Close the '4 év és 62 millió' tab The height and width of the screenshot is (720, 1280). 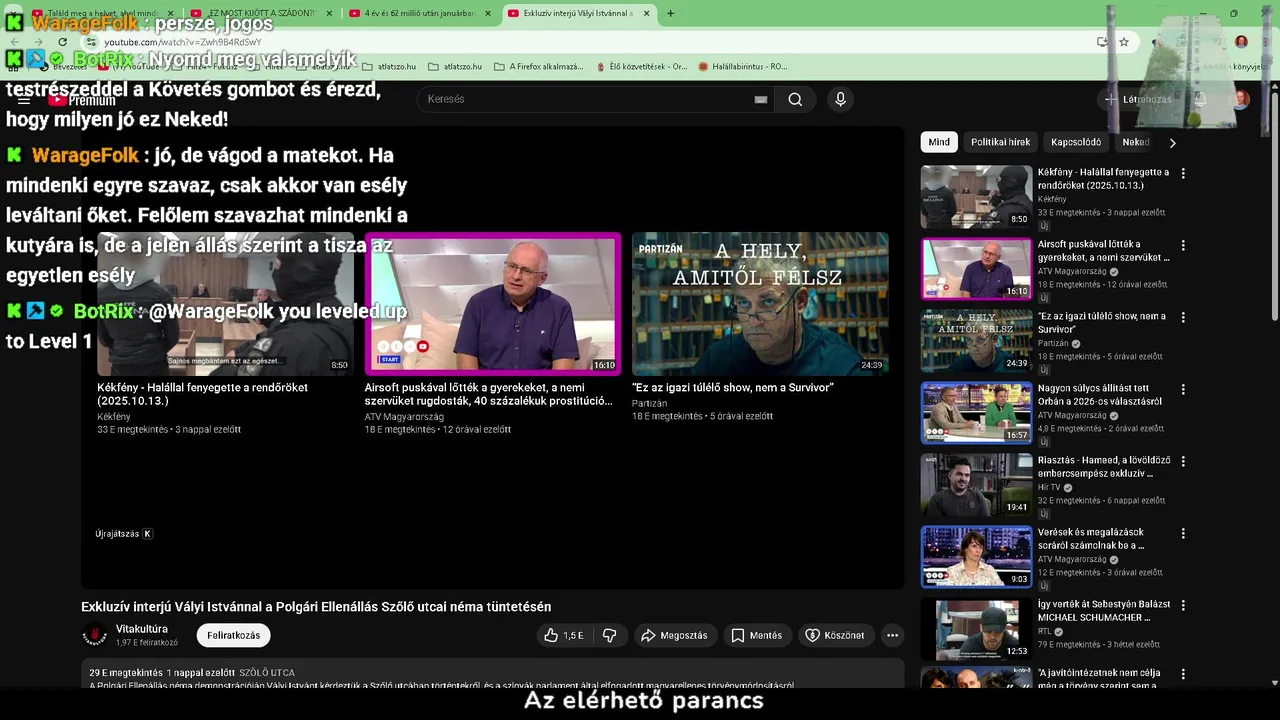[488, 13]
